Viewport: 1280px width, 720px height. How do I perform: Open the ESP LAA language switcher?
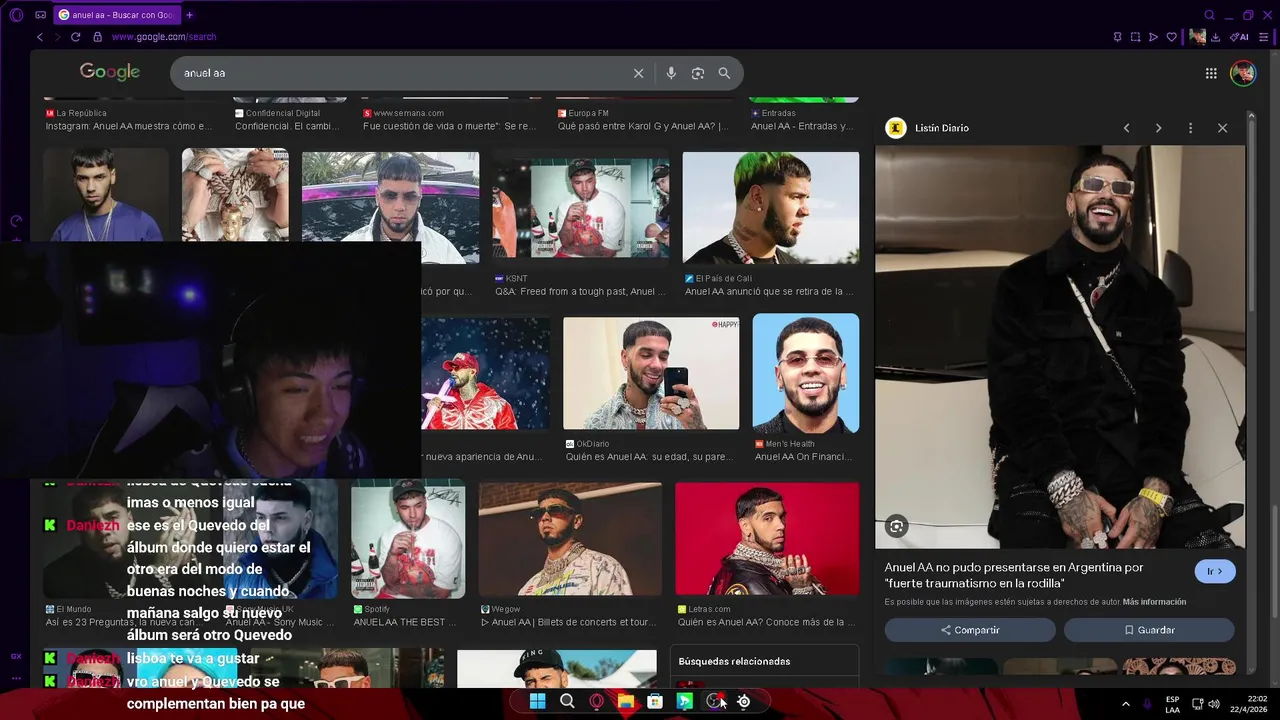tap(1173, 704)
